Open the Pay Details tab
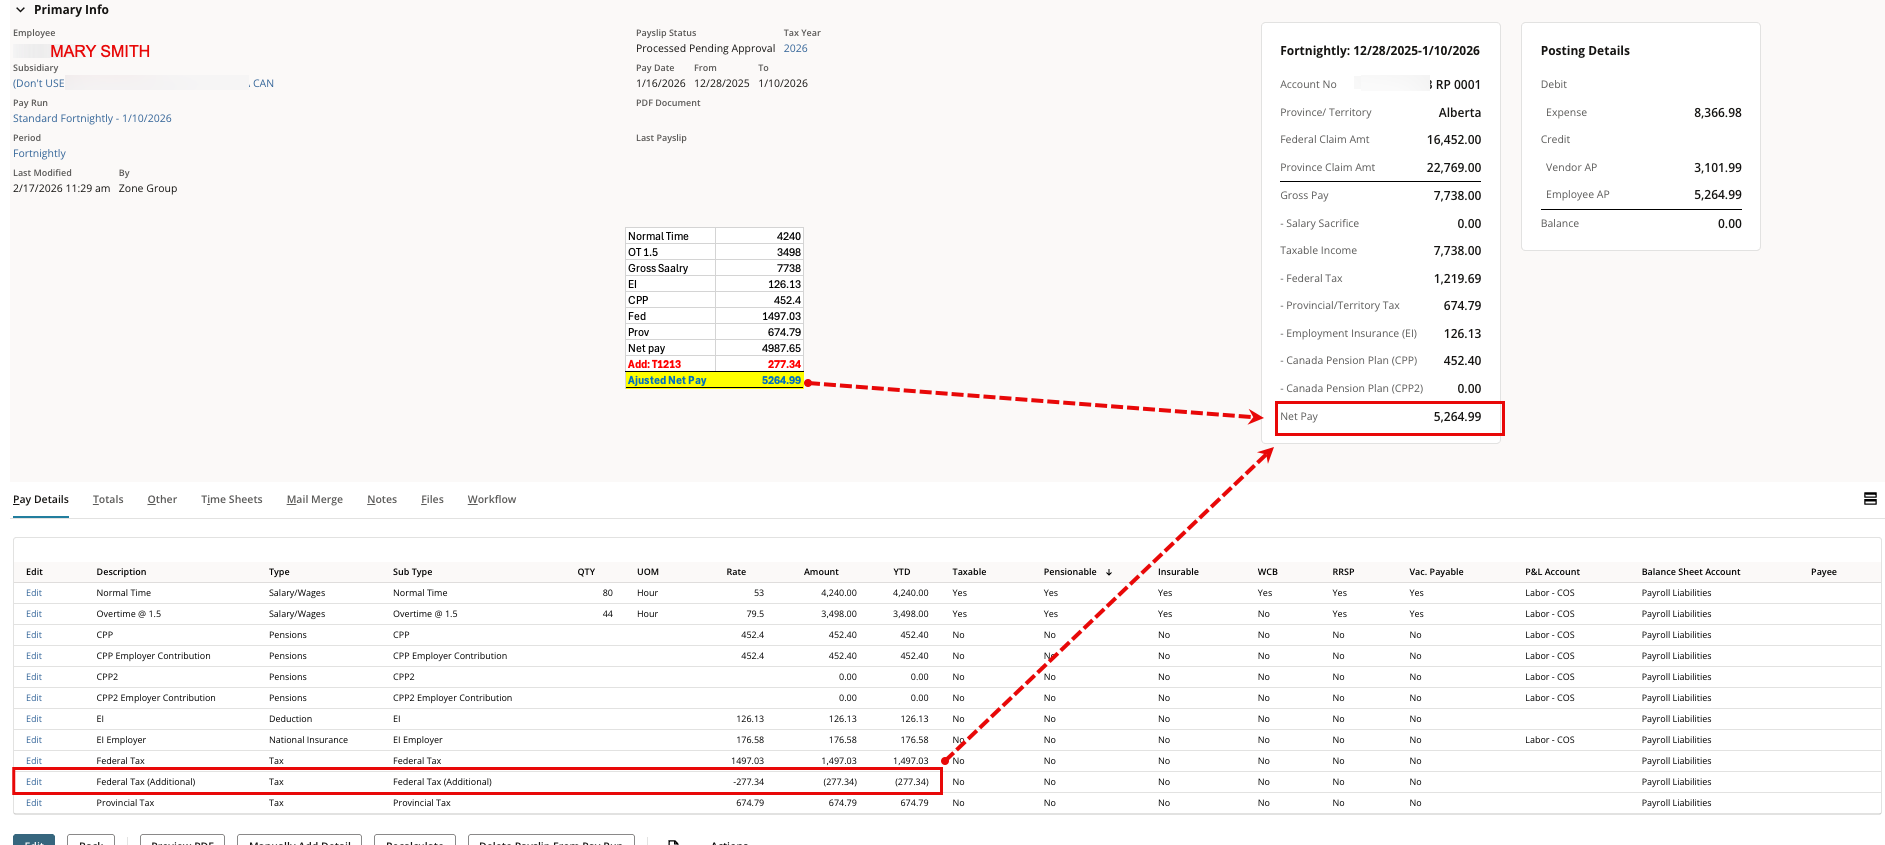The image size is (1885, 845). 41,499
